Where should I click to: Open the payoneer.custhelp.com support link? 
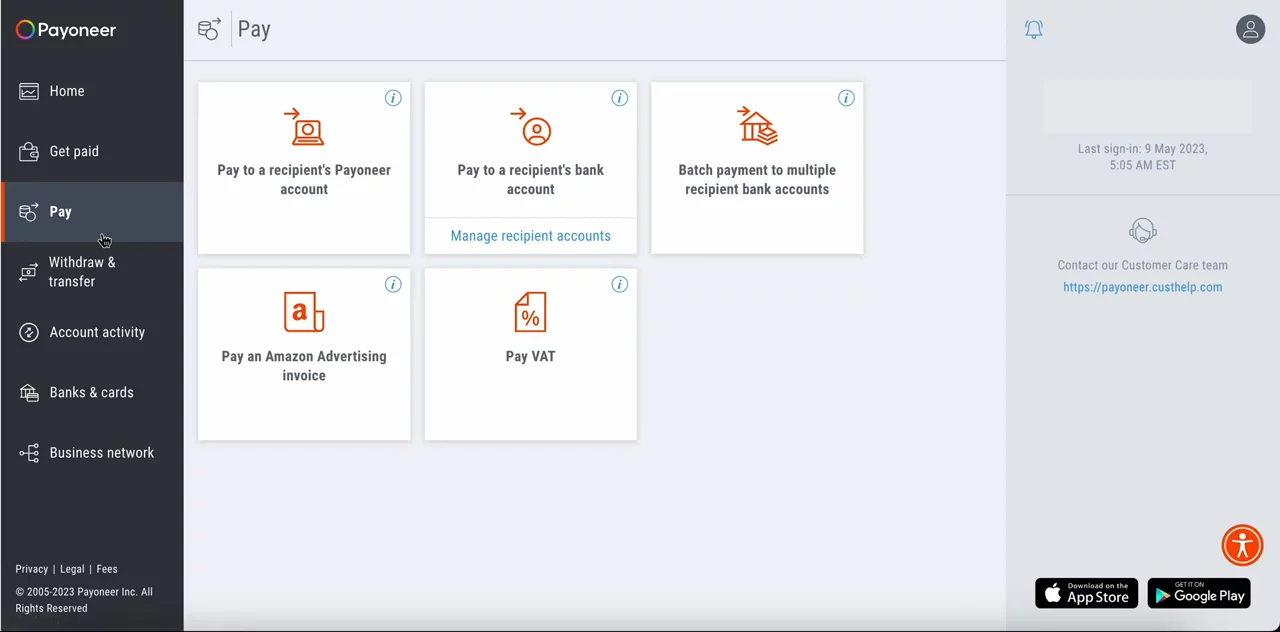(x=1142, y=287)
